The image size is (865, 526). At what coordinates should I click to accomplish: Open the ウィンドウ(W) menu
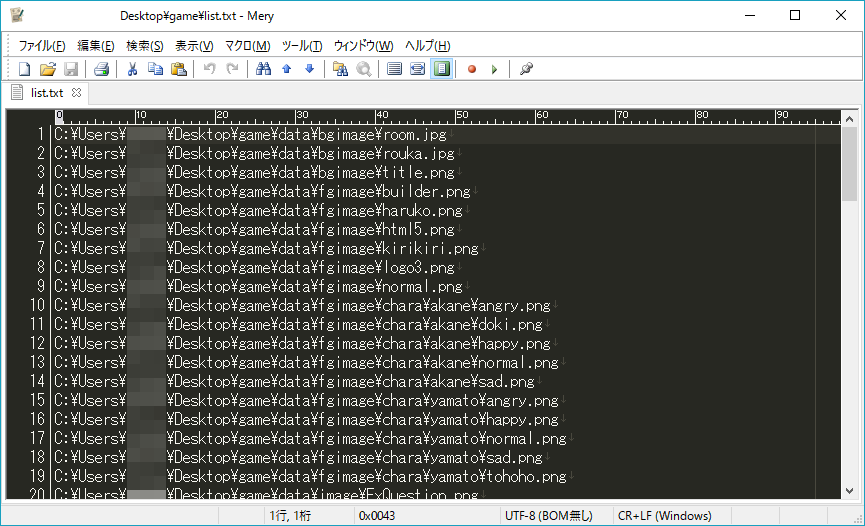click(x=364, y=46)
